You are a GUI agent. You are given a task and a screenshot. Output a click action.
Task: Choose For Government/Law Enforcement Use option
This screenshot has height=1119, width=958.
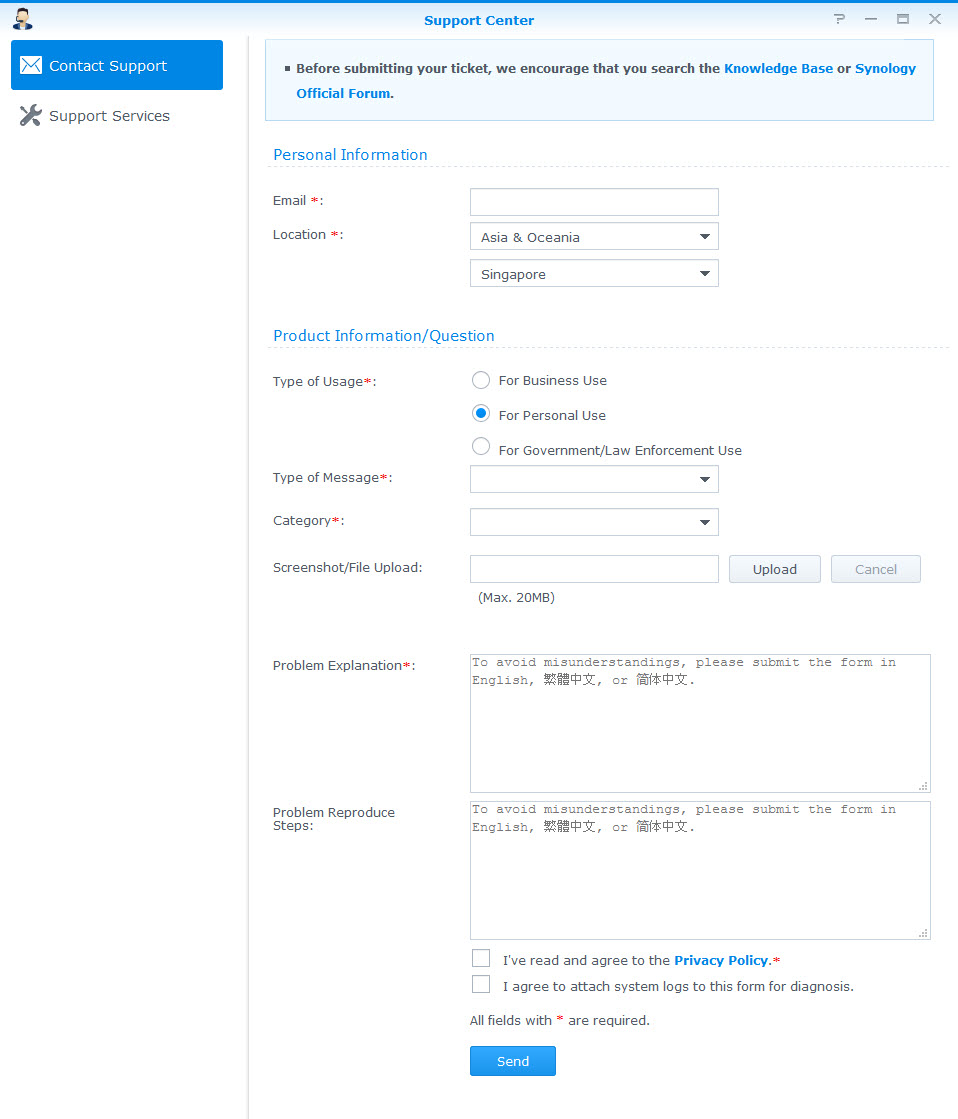(481, 447)
